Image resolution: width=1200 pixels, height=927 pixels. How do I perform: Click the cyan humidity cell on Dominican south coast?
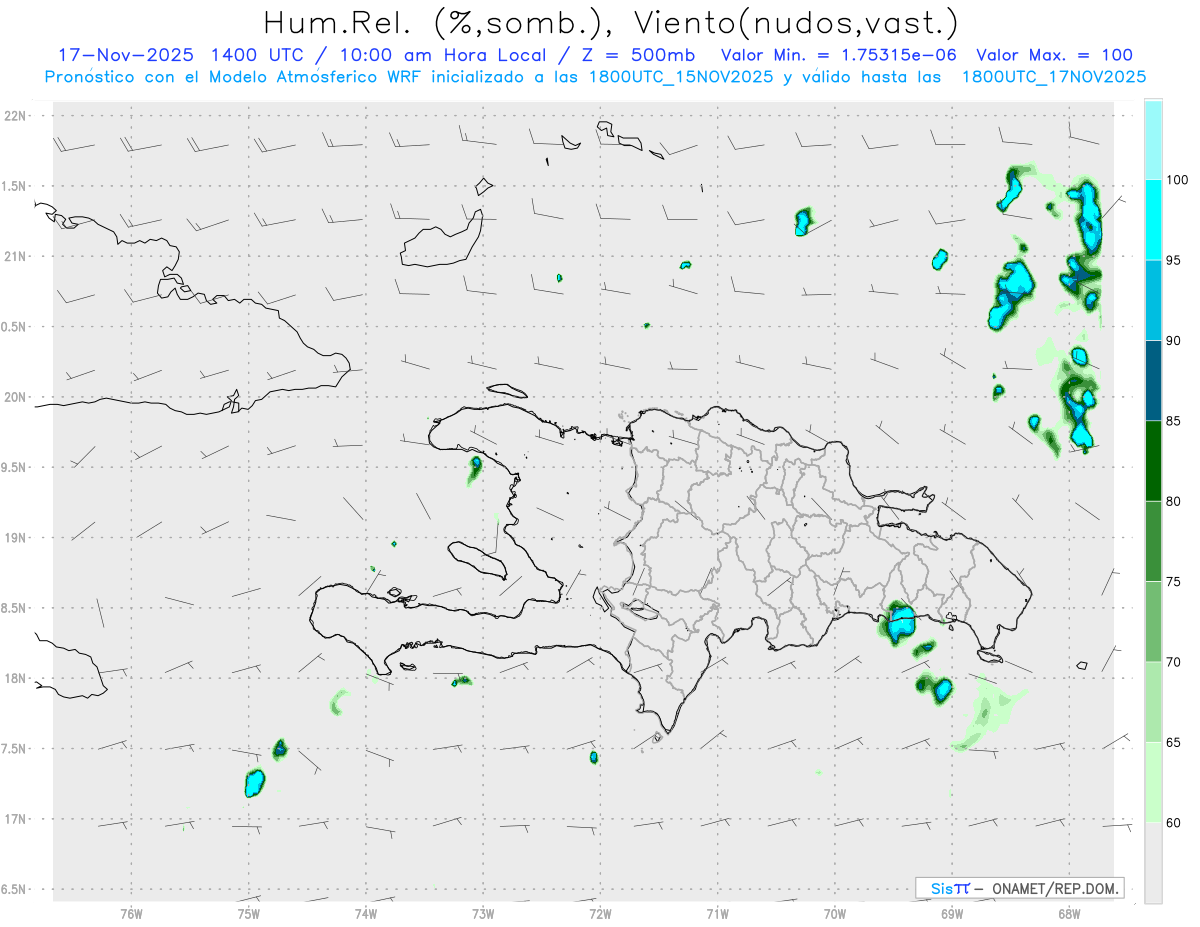901,622
